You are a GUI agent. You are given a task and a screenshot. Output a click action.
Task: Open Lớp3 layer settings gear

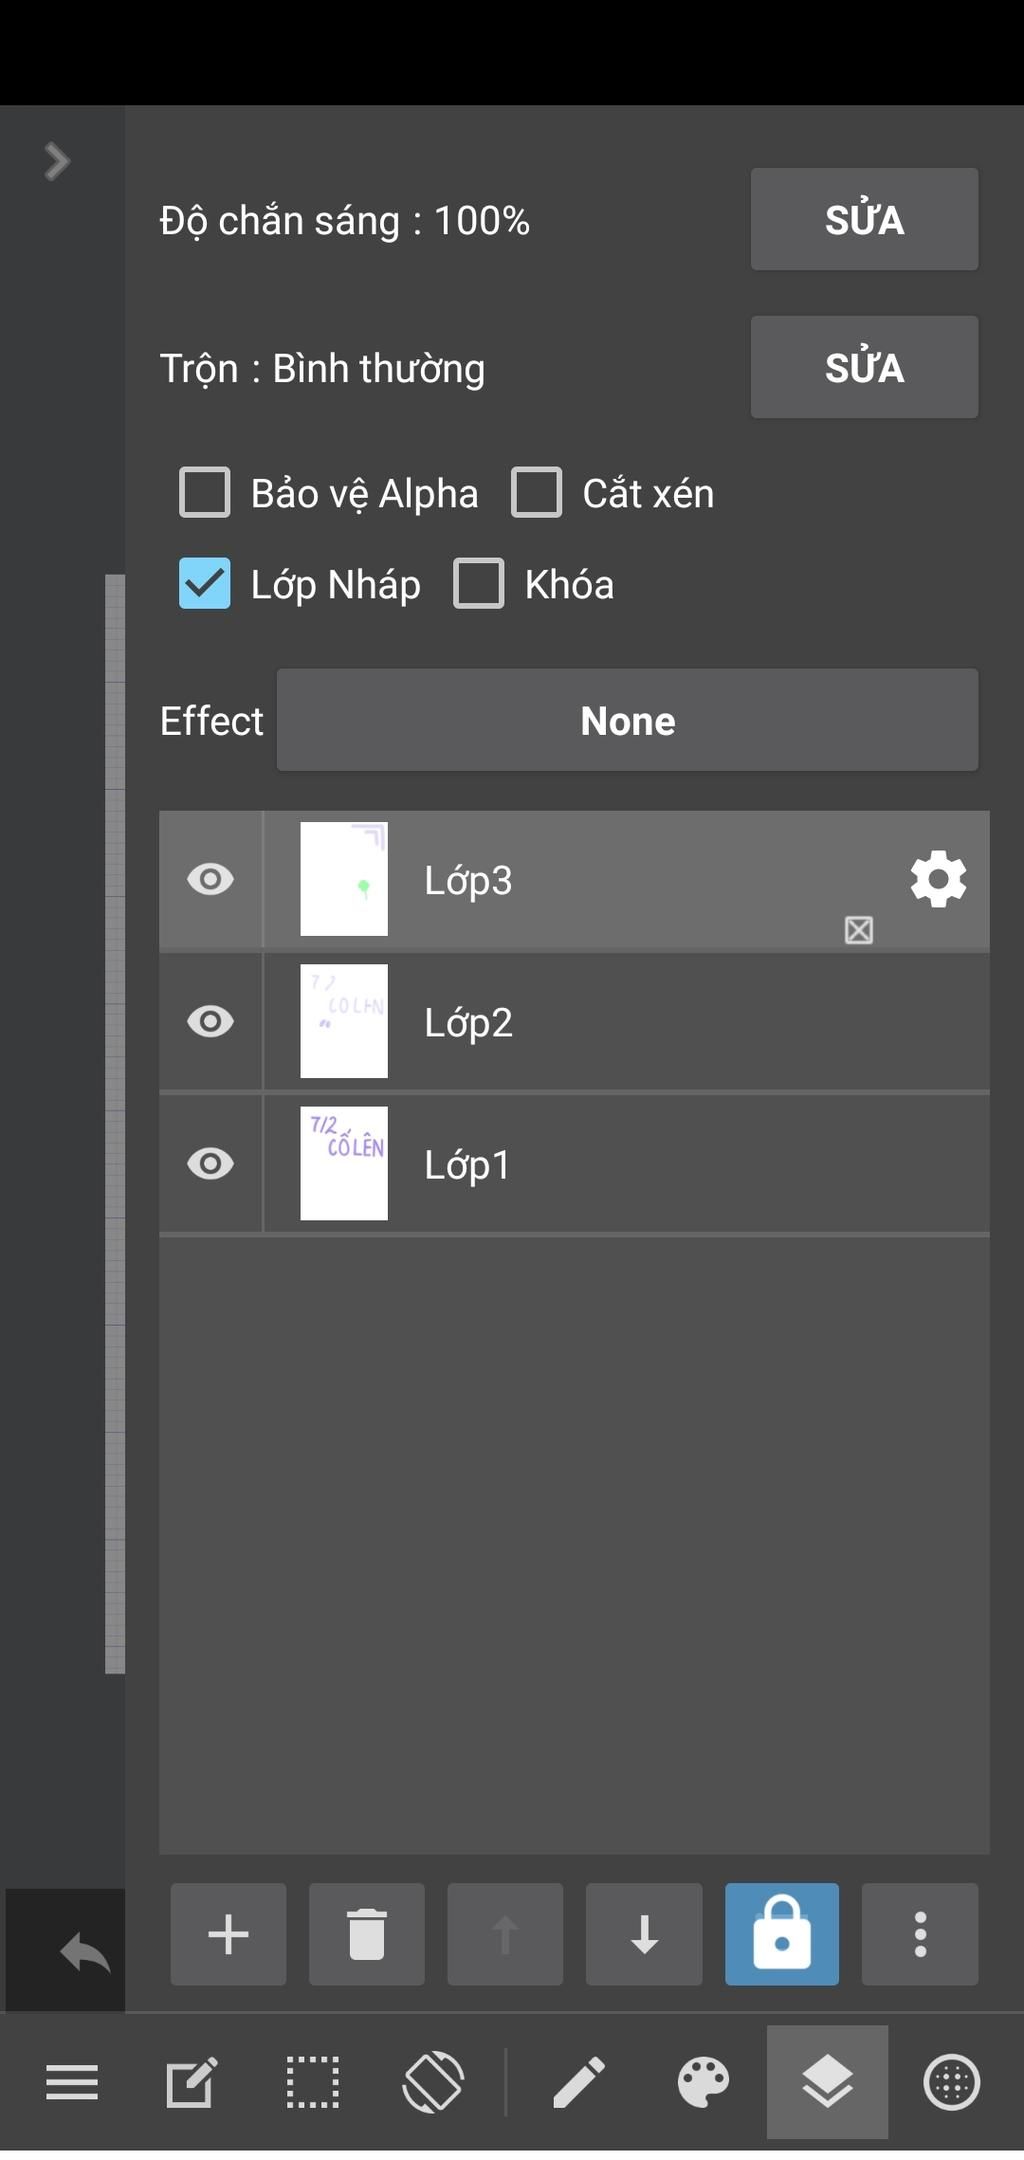(938, 880)
